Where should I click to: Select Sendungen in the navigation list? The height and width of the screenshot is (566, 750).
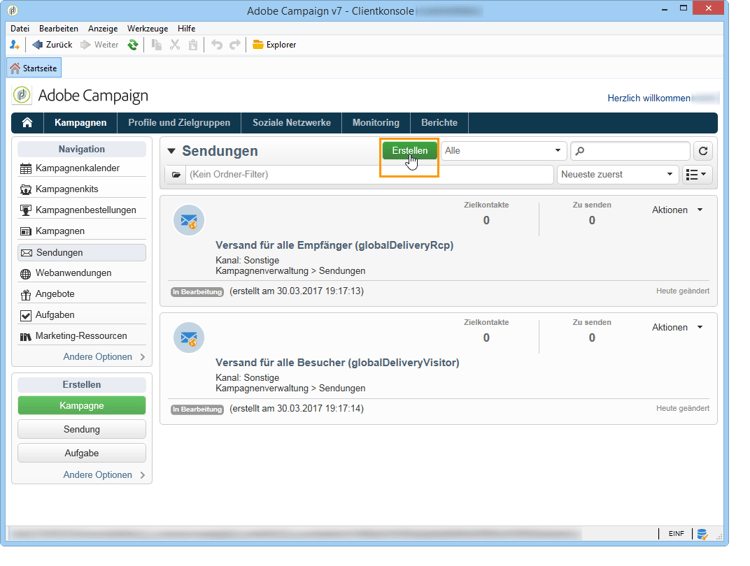(x=82, y=252)
